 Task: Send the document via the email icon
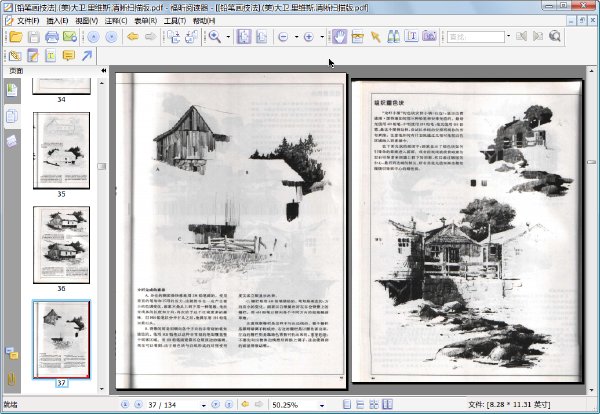point(70,37)
